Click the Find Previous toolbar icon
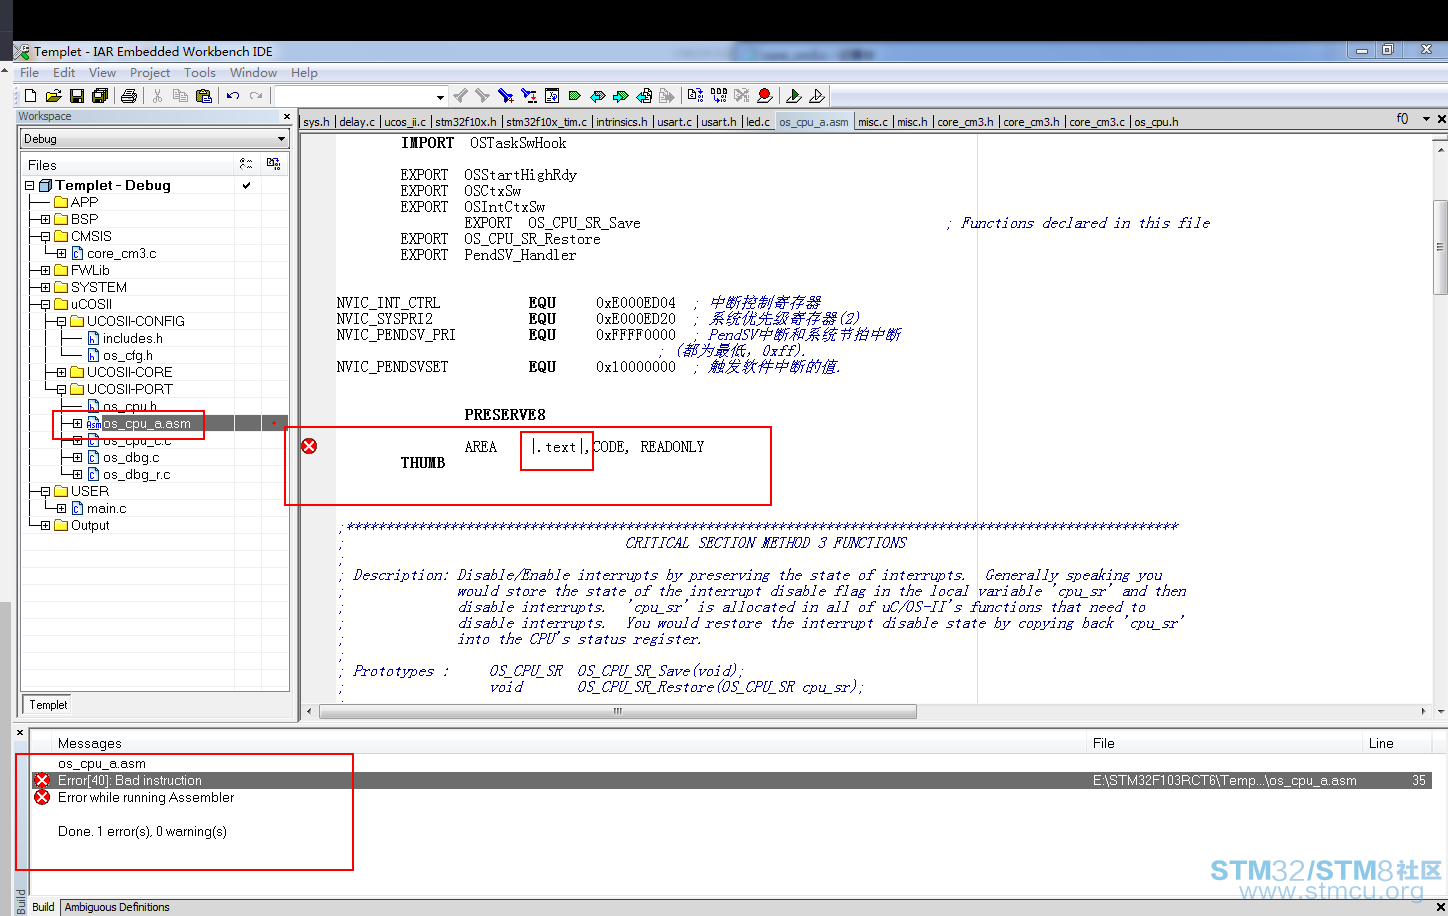Image resolution: width=1448 pixels, height=916 pixels. [460, 96]
